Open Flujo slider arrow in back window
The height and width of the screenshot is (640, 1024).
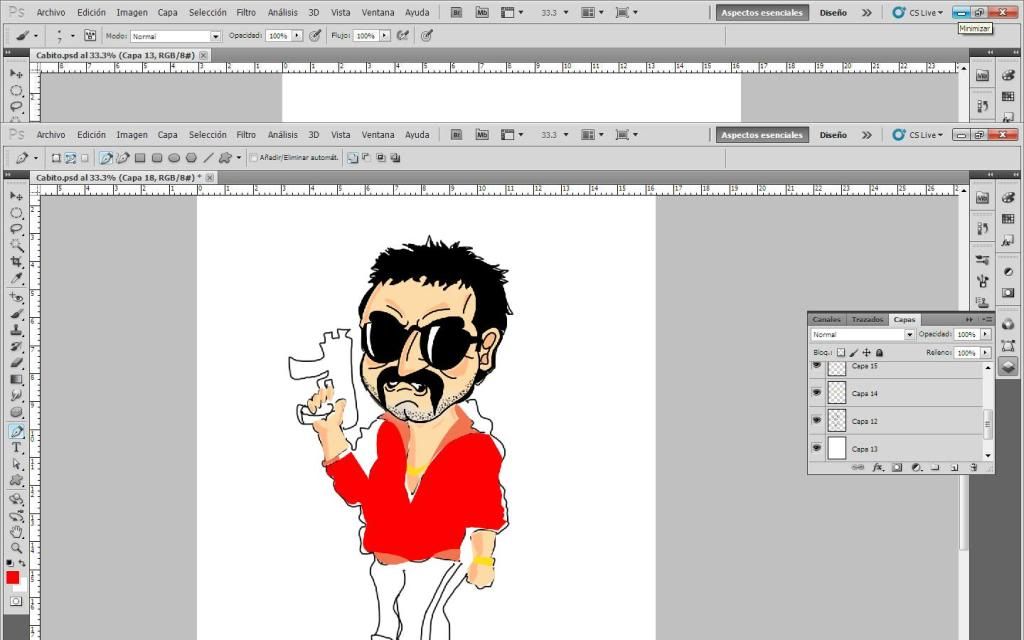(x=385, y=35)
